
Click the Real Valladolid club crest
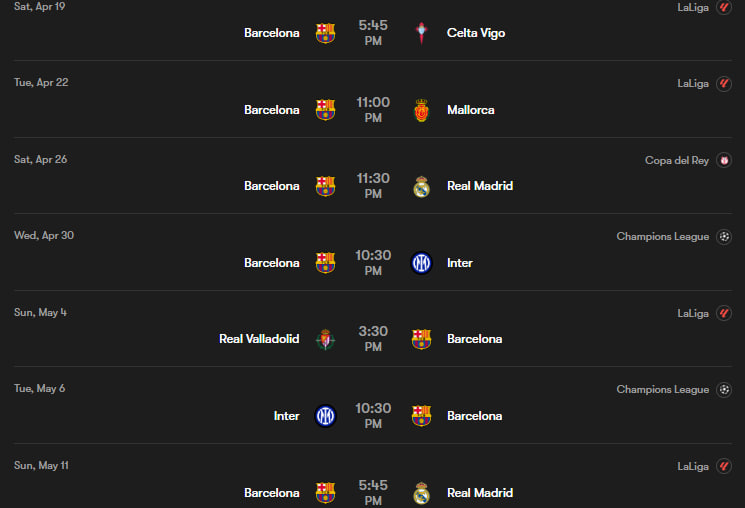coord(325,339)
